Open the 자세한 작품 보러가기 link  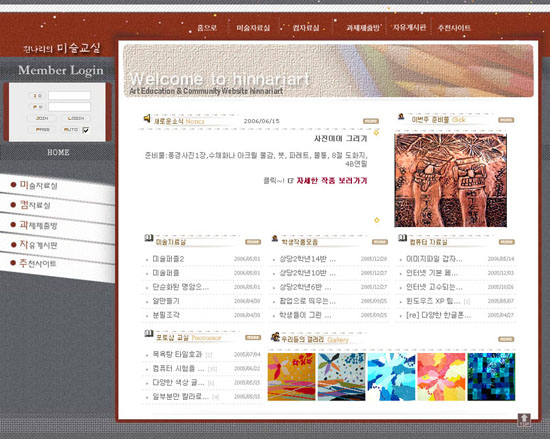point(332,181)
